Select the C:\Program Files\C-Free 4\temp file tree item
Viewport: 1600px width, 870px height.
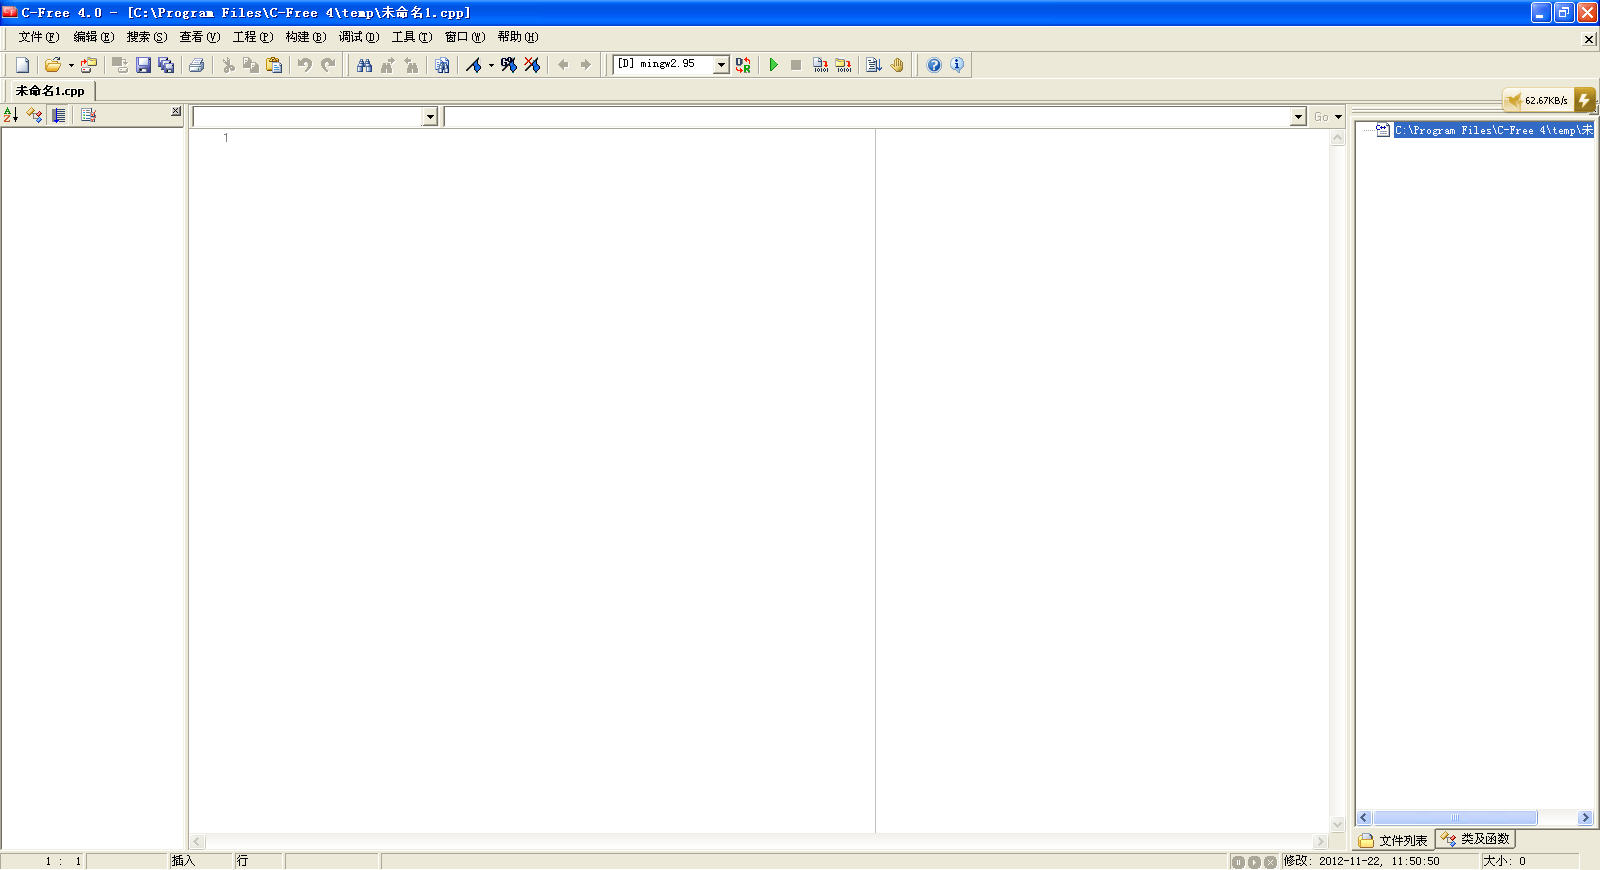[x=1494, y=130]
